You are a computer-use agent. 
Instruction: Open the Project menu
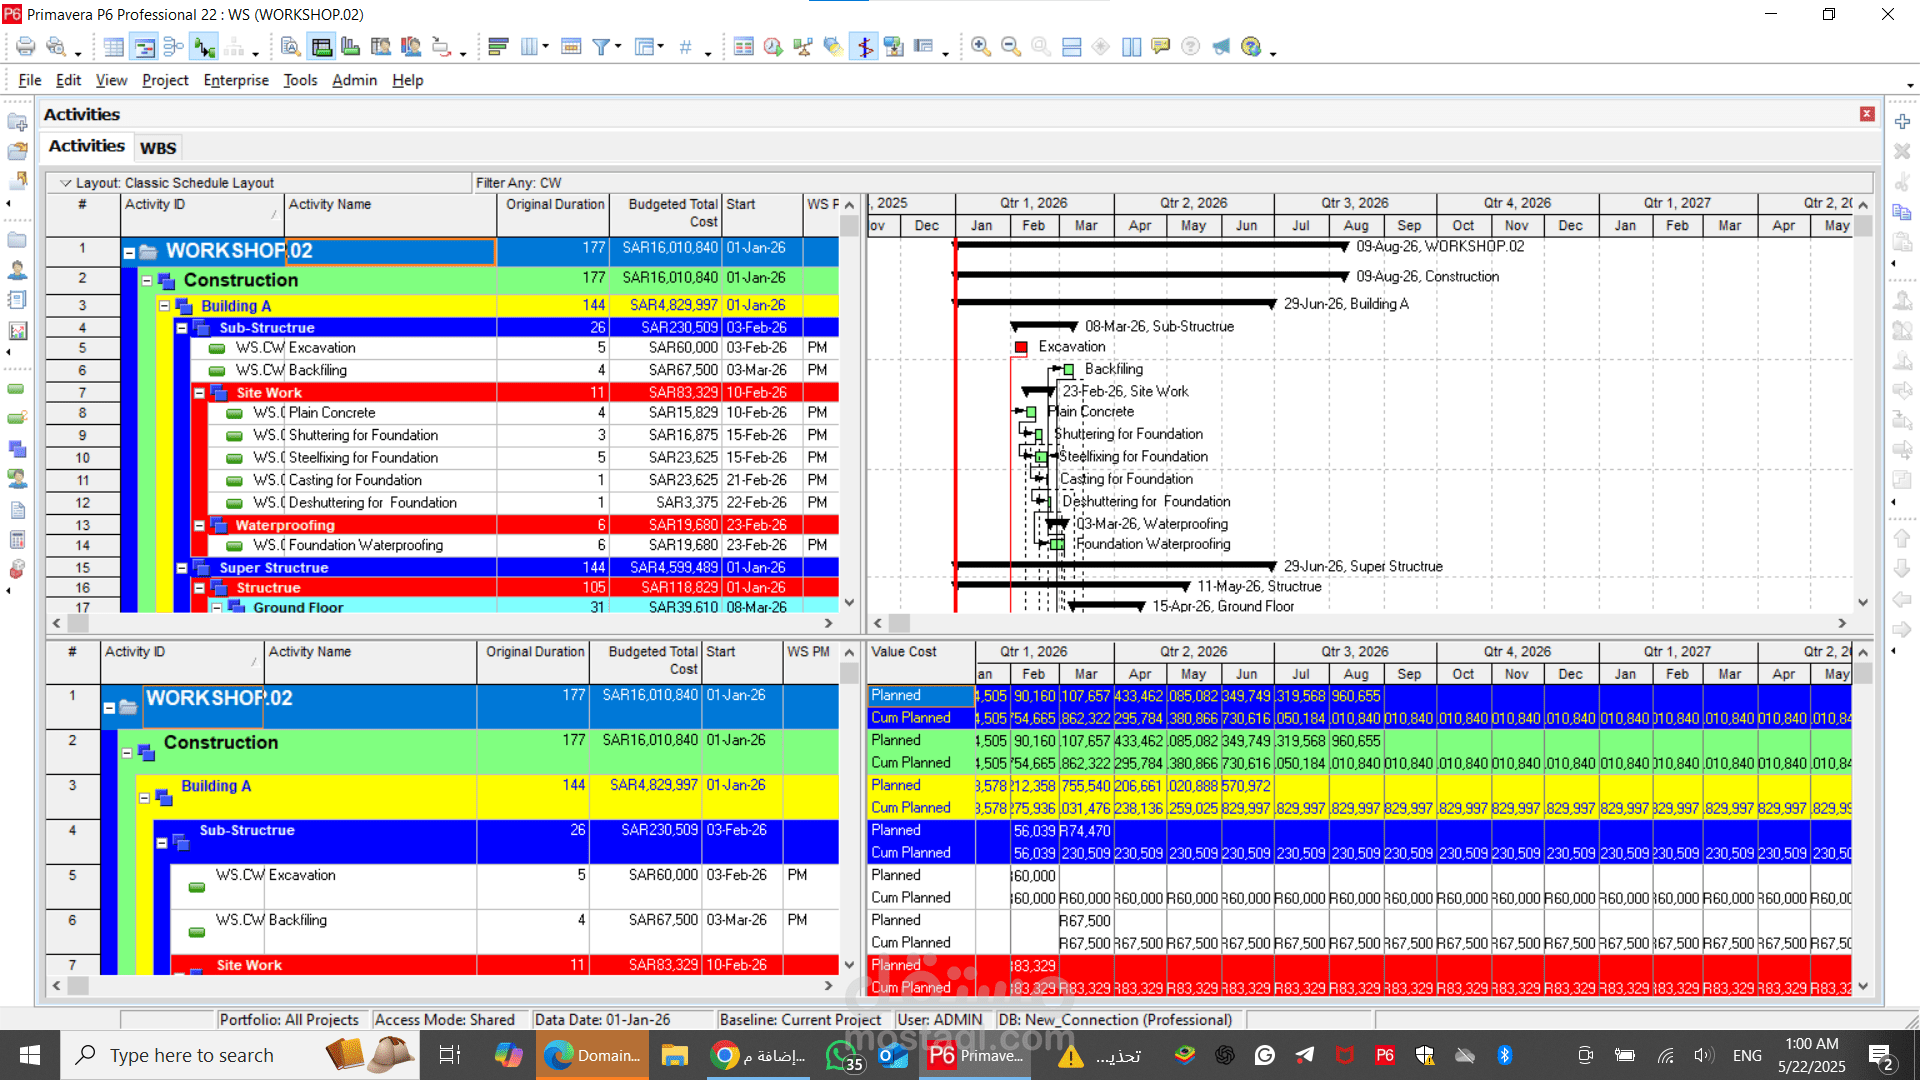coord(165,80)
